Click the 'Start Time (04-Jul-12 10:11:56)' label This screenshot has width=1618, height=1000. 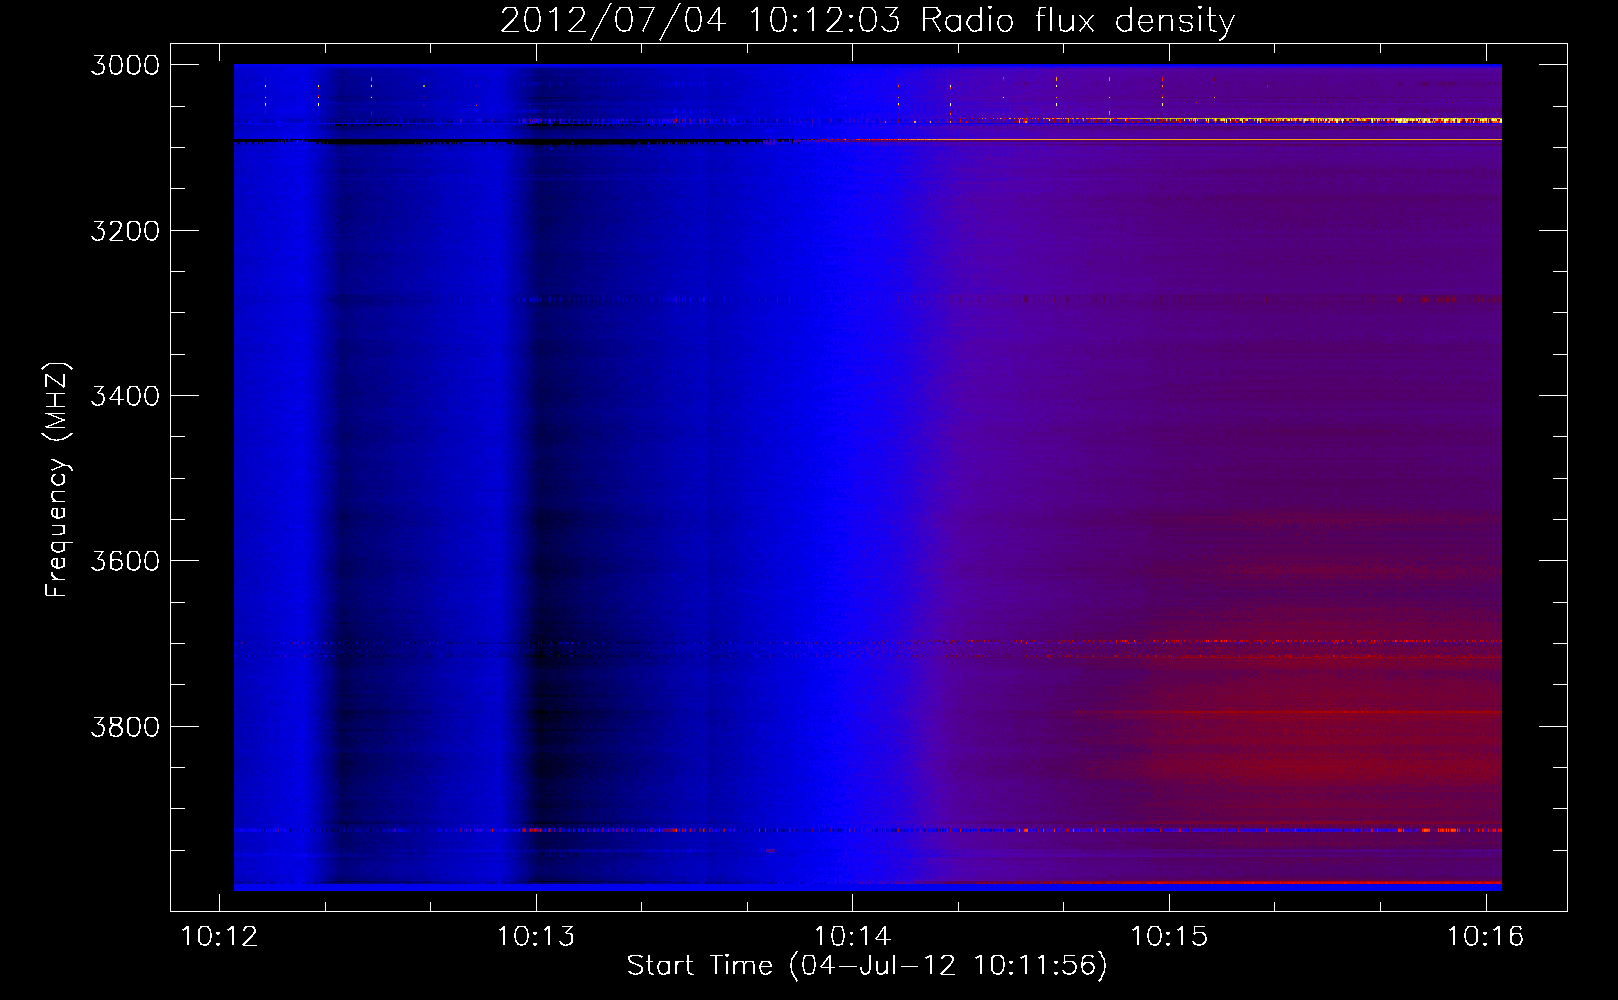coord(867,966)
